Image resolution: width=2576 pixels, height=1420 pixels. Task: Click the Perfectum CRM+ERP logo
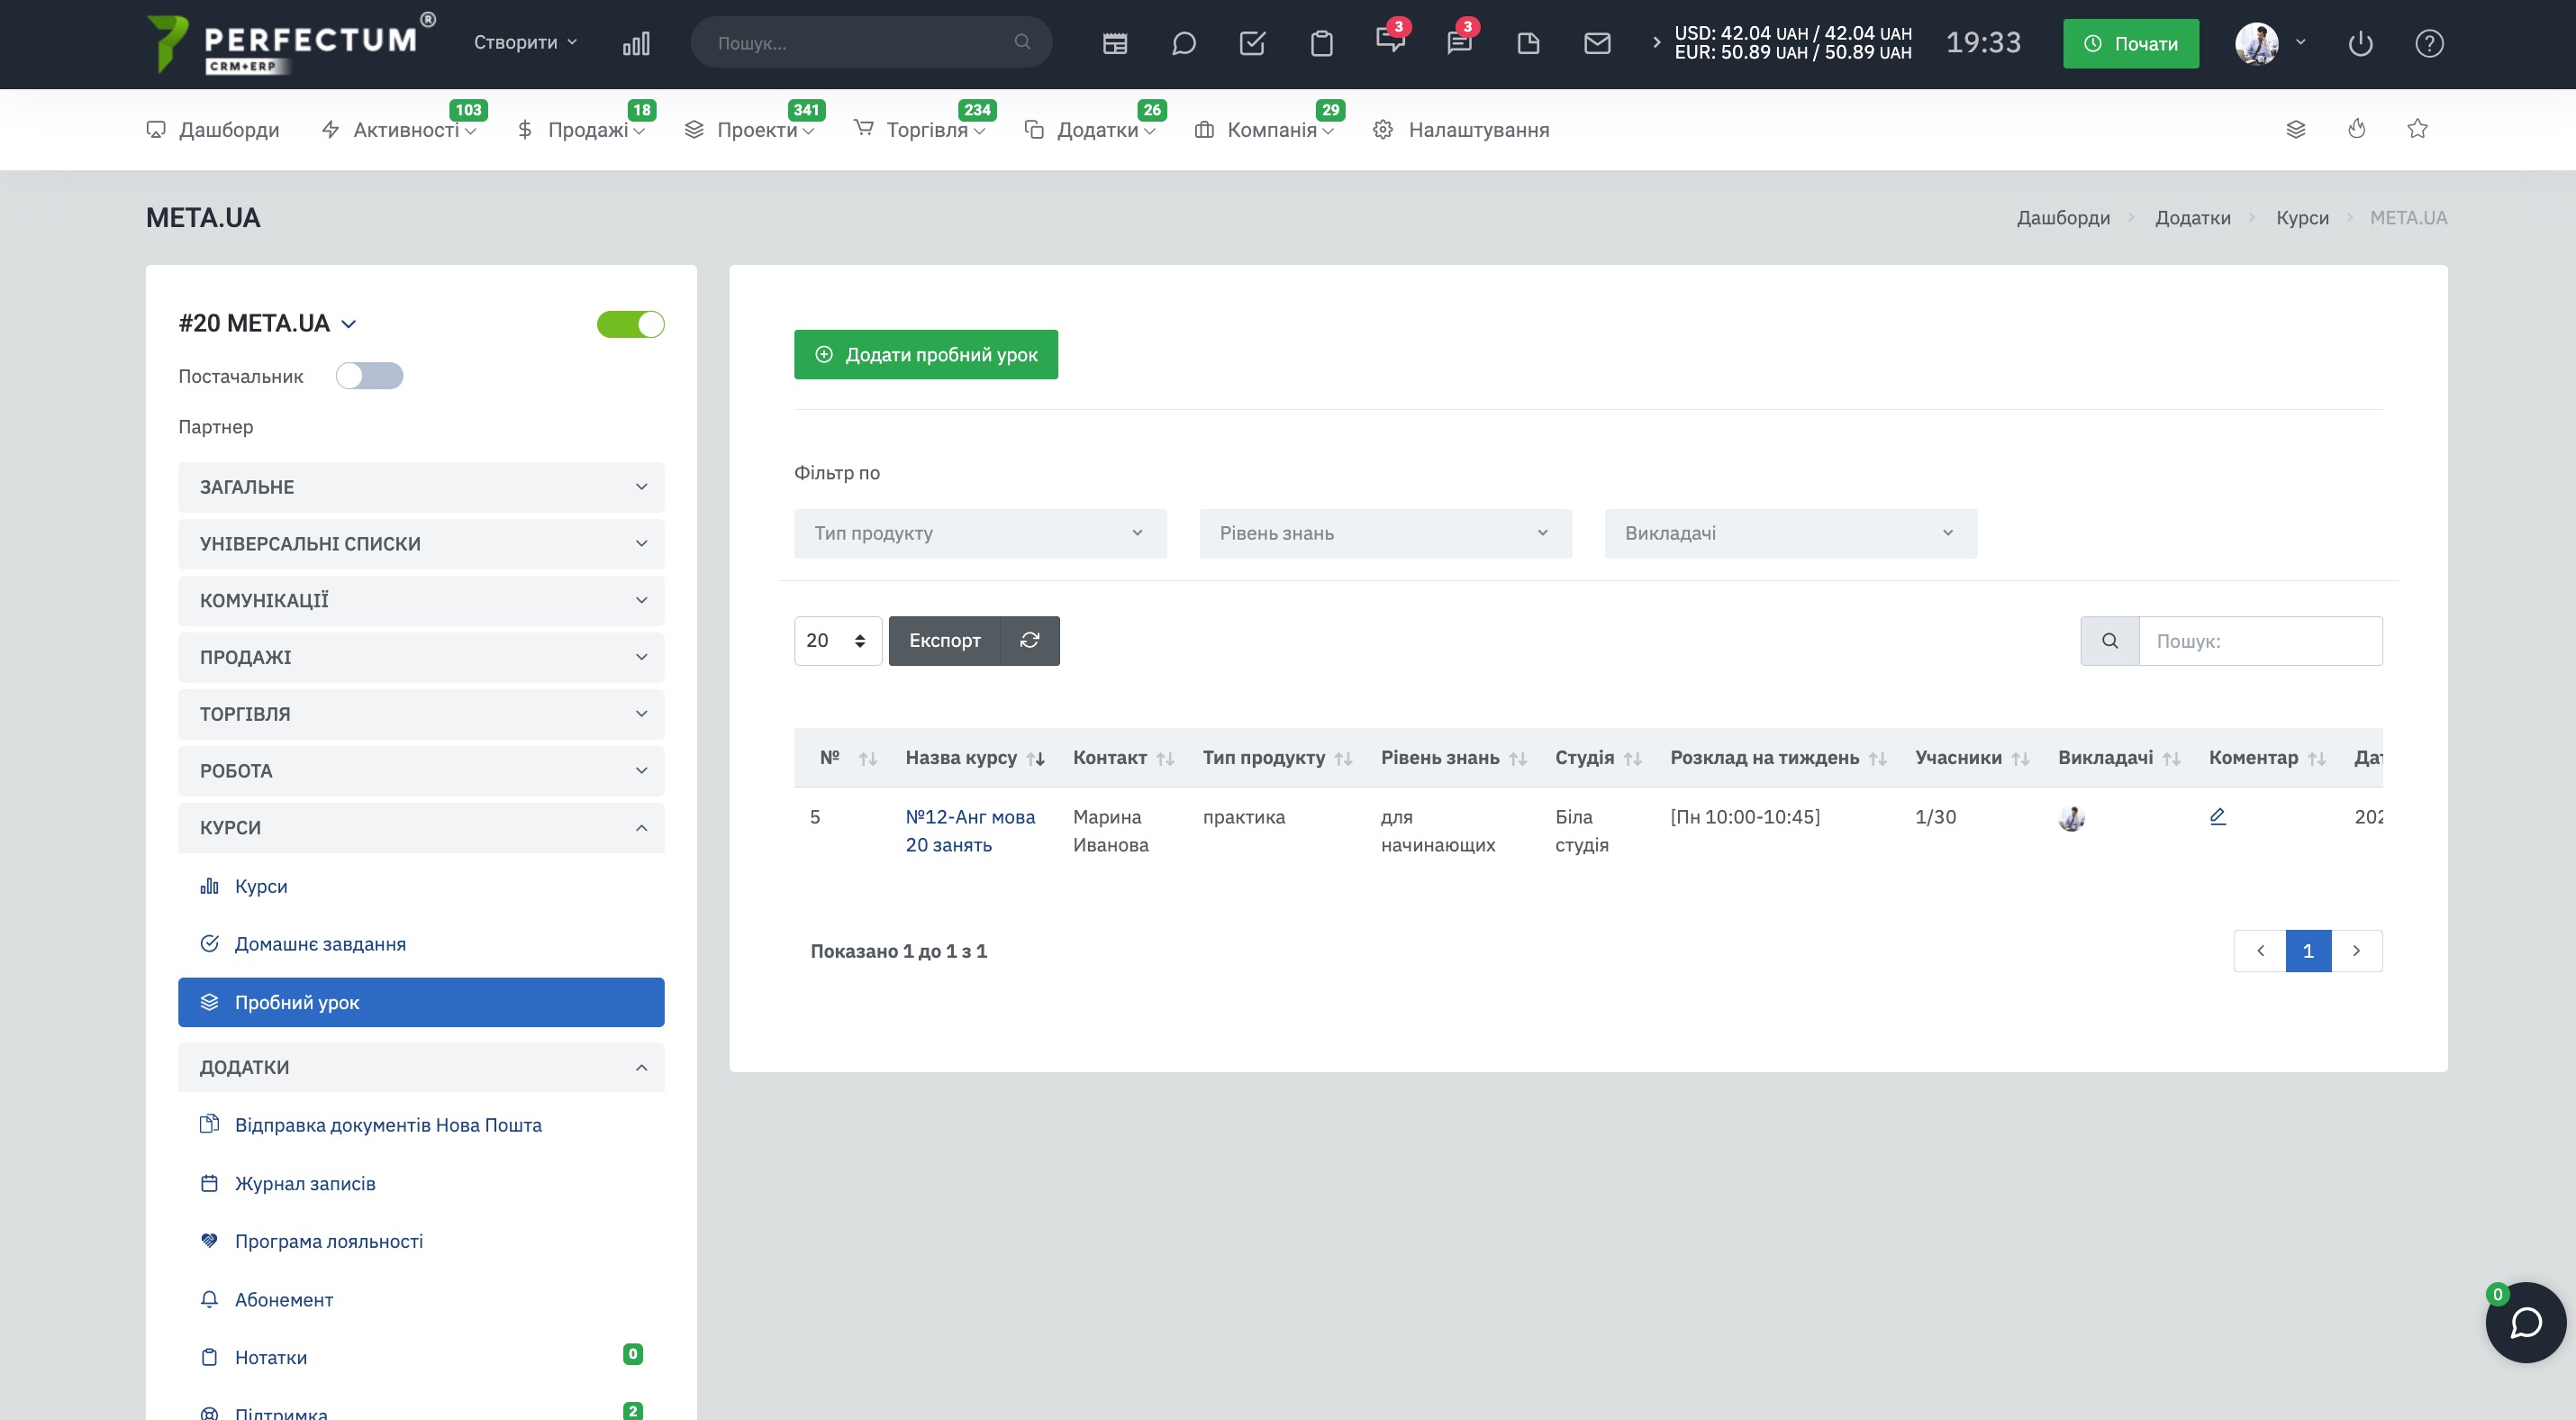(x=291, y=44)
